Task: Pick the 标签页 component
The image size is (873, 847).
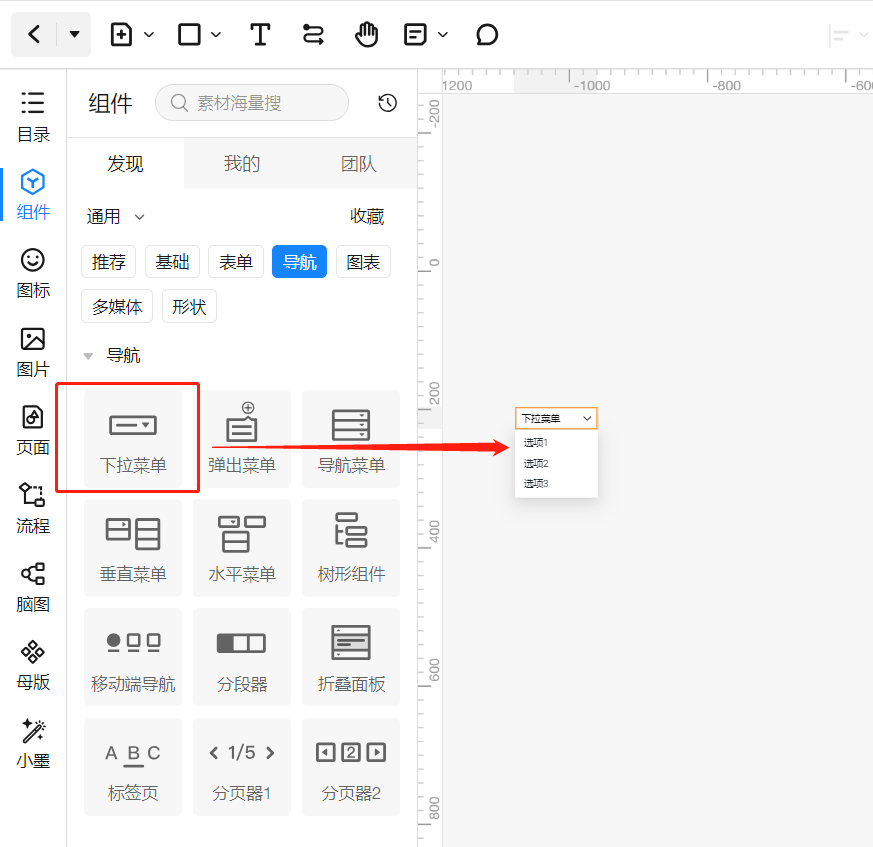Action: (133, 767)
